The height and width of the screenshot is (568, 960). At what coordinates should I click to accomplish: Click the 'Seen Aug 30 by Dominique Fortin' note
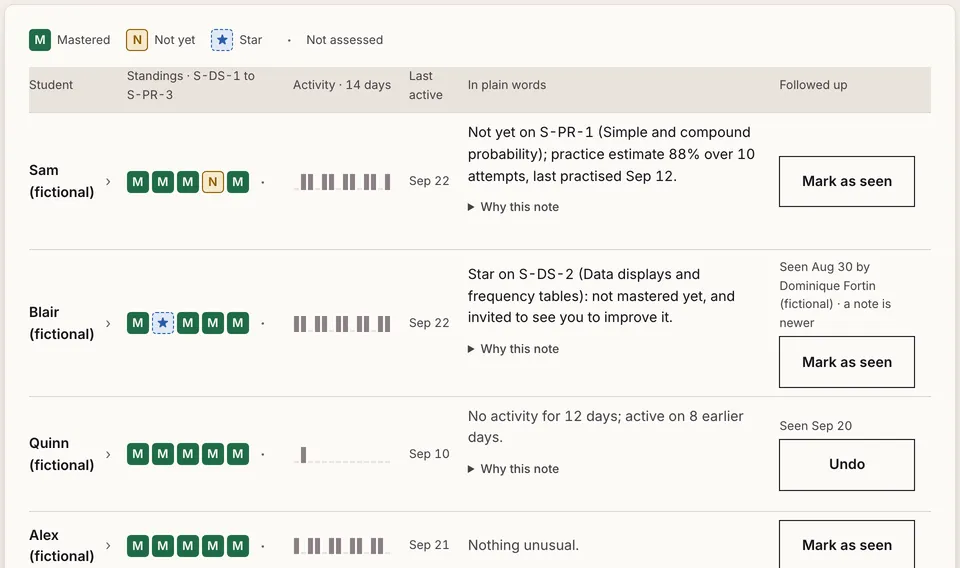(x=835, y=295)
